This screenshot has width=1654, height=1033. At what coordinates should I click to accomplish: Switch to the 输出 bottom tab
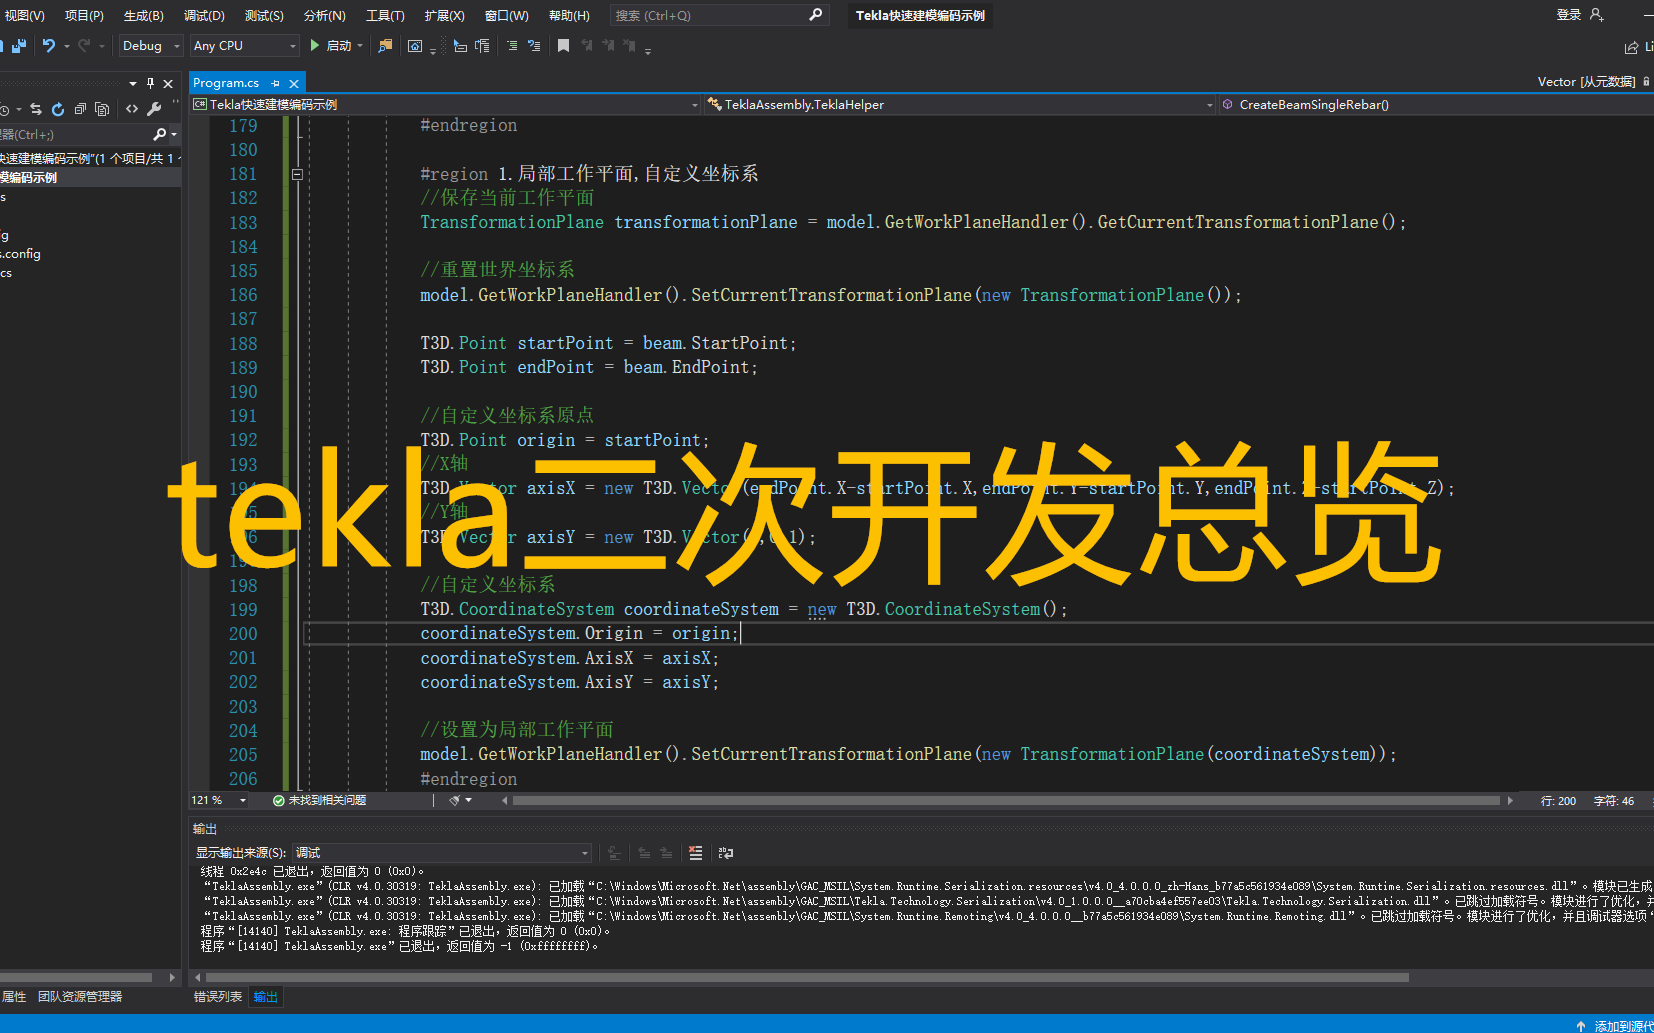(x=265, y=997)
